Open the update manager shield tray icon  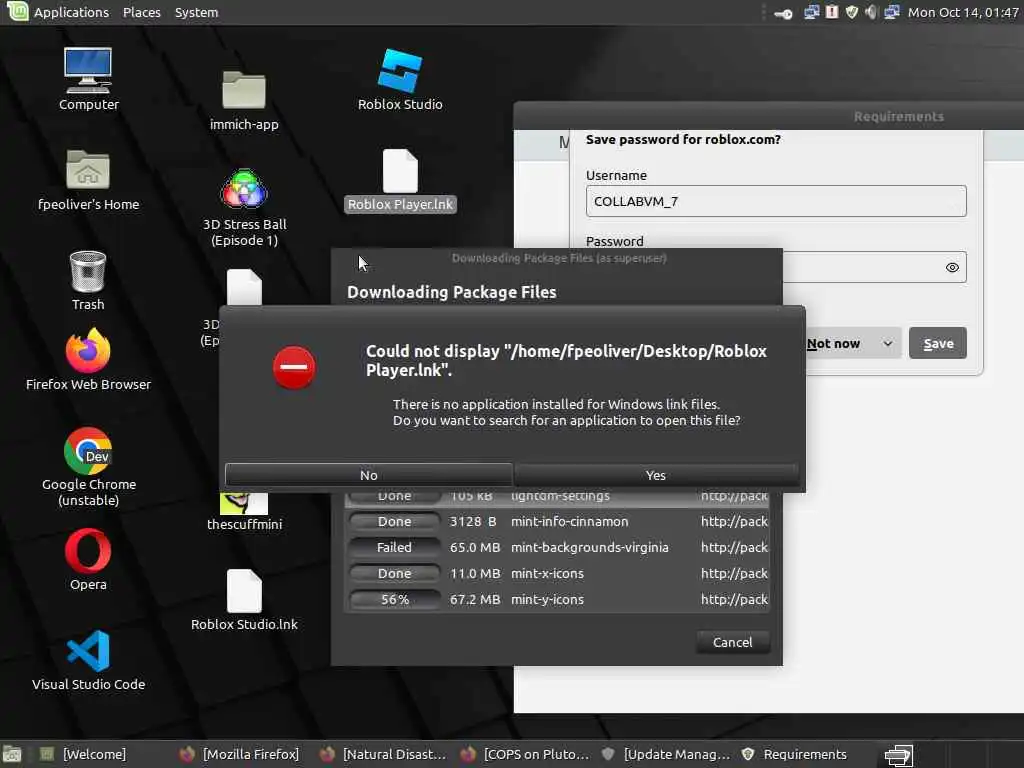coord(852,12)
